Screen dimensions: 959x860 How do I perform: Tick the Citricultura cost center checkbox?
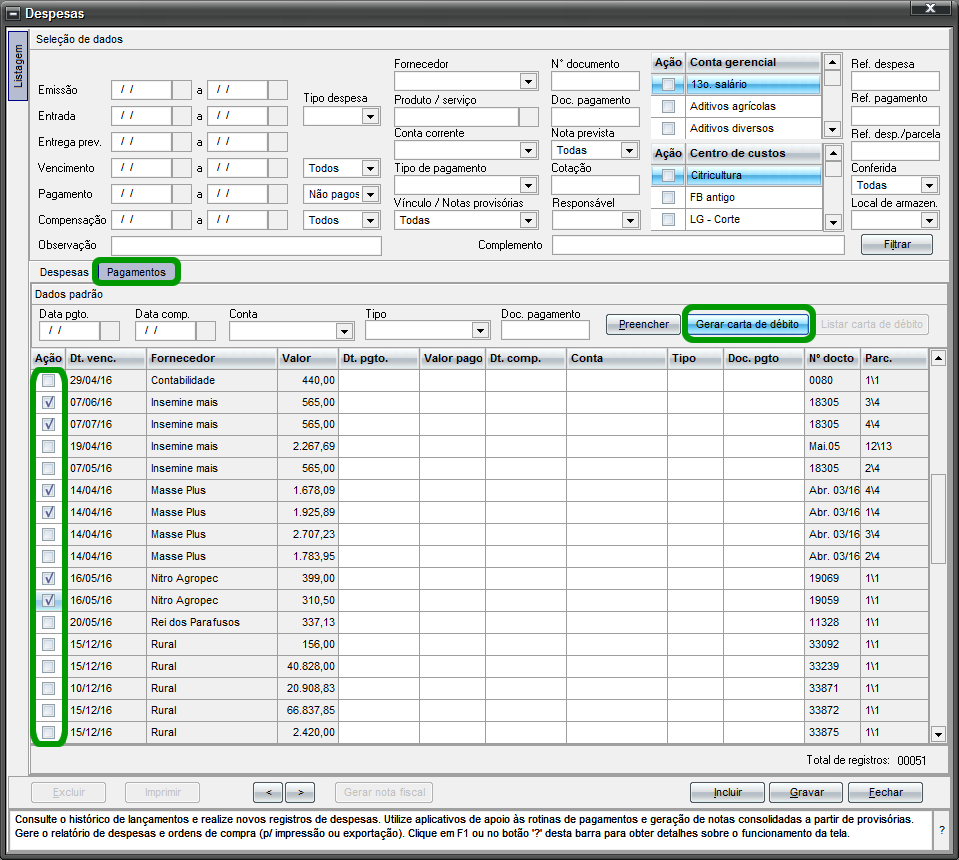point(668,176)
